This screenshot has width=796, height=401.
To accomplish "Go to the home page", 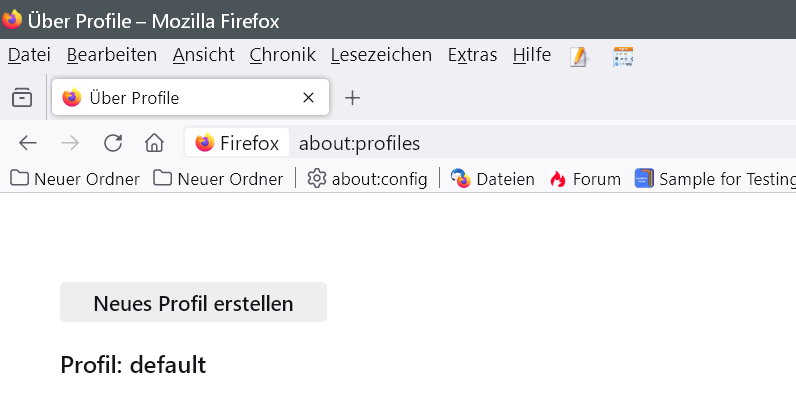I will (x=154, y=143).
